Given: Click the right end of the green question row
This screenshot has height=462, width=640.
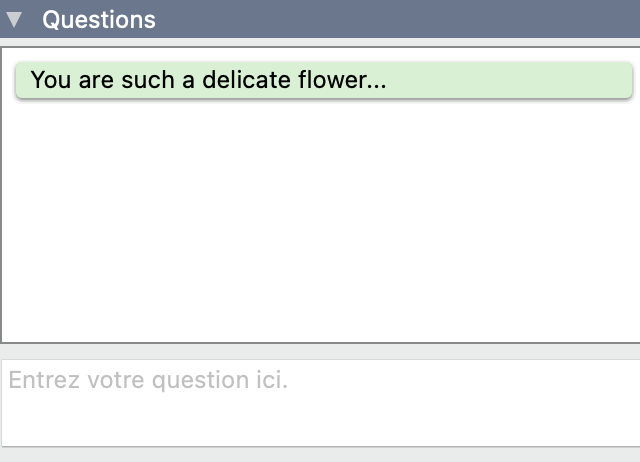Looking at the screenshot, I should (x=600, y=80).
